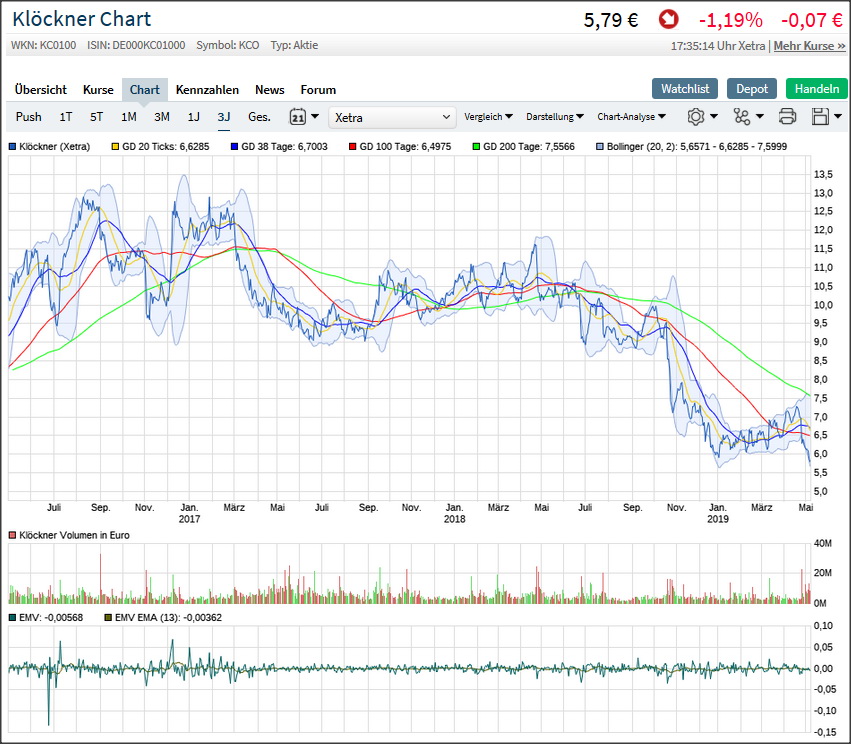Click the -0,07 € change value
The width and height of the screenshot is (851, 744).
(x=812, y=20)
